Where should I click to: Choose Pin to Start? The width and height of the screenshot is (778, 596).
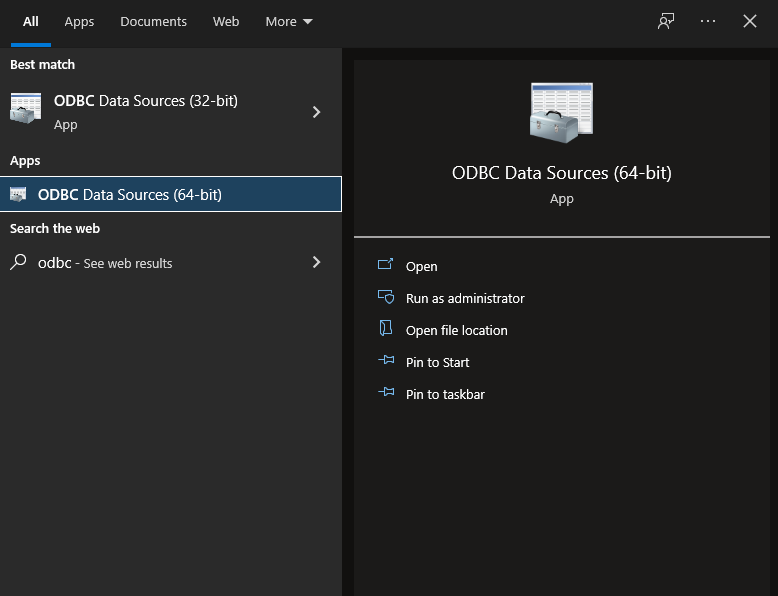coord(437,362)
